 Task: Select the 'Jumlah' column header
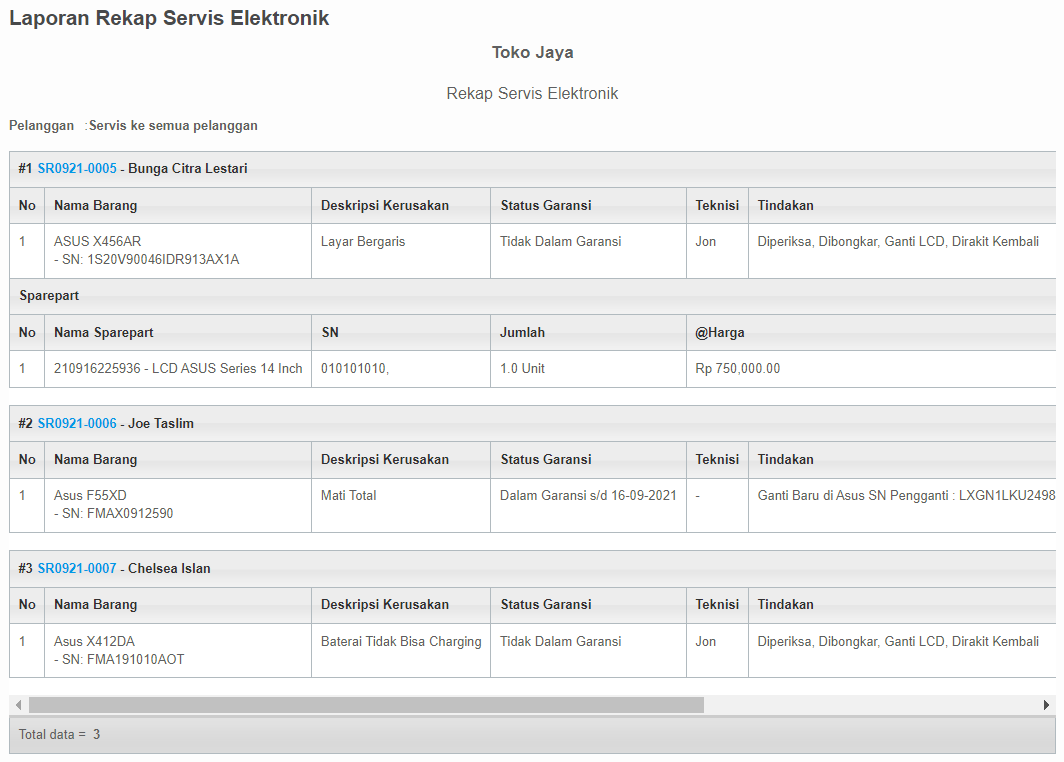[522, 332]
